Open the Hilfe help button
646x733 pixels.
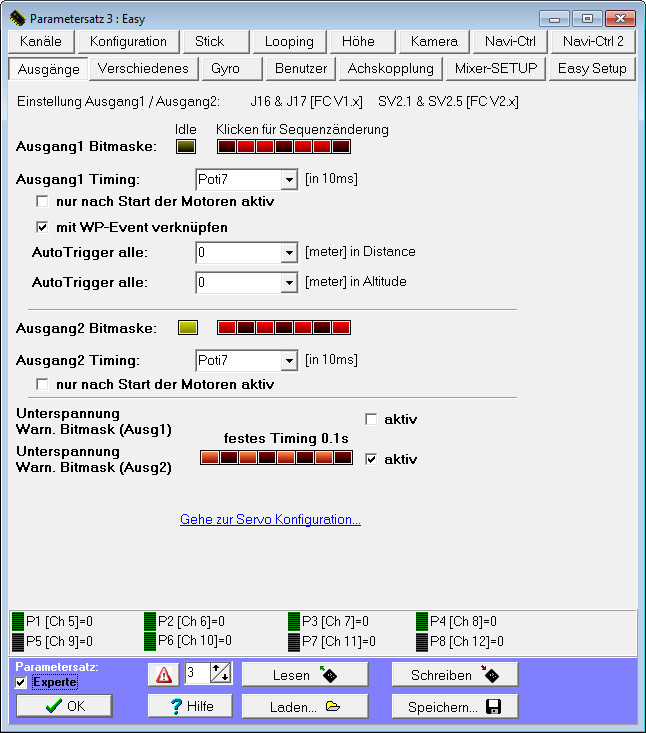click(x=181, y=706)
